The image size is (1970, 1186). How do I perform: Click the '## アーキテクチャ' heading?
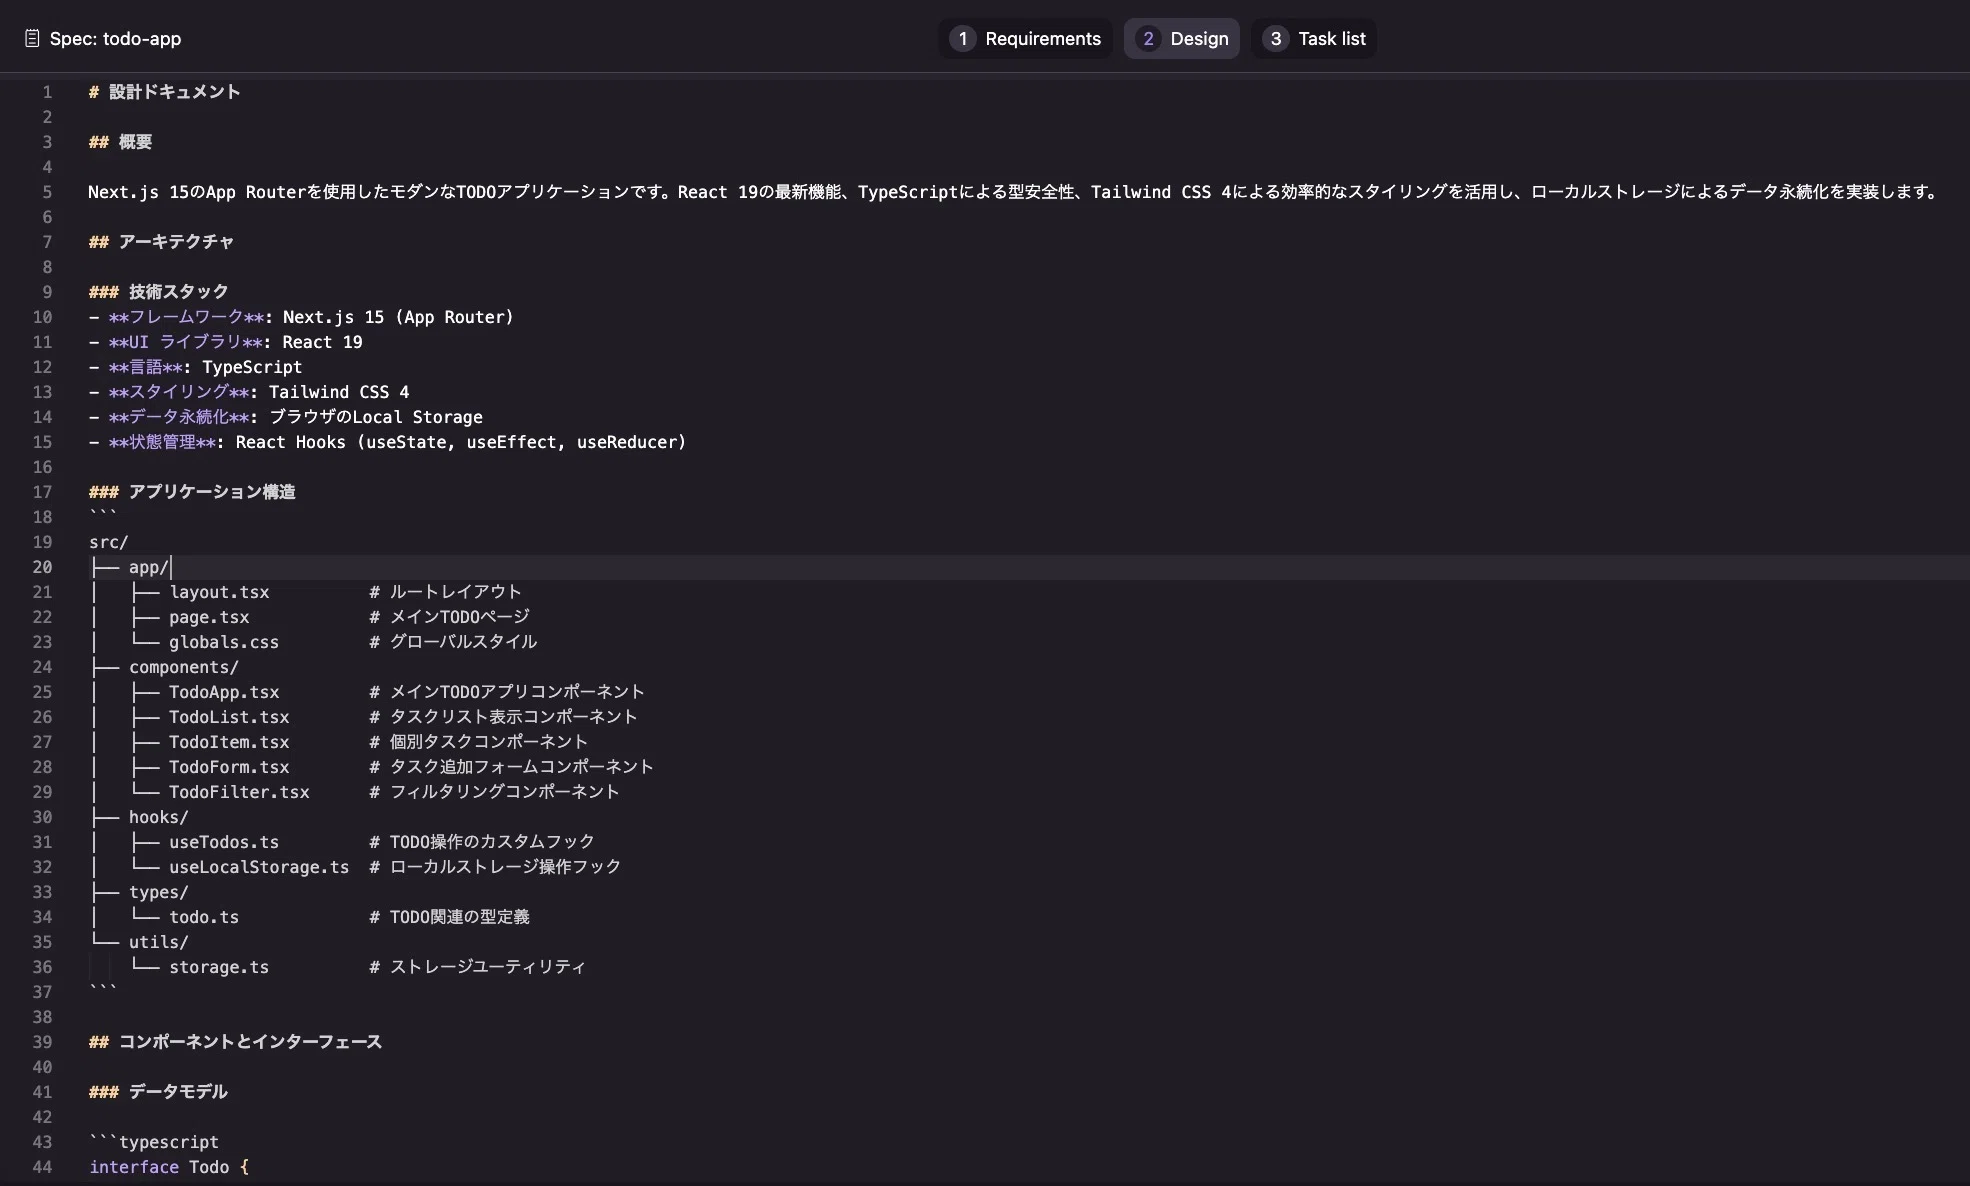pyautogui.click(x=161, y=242)
